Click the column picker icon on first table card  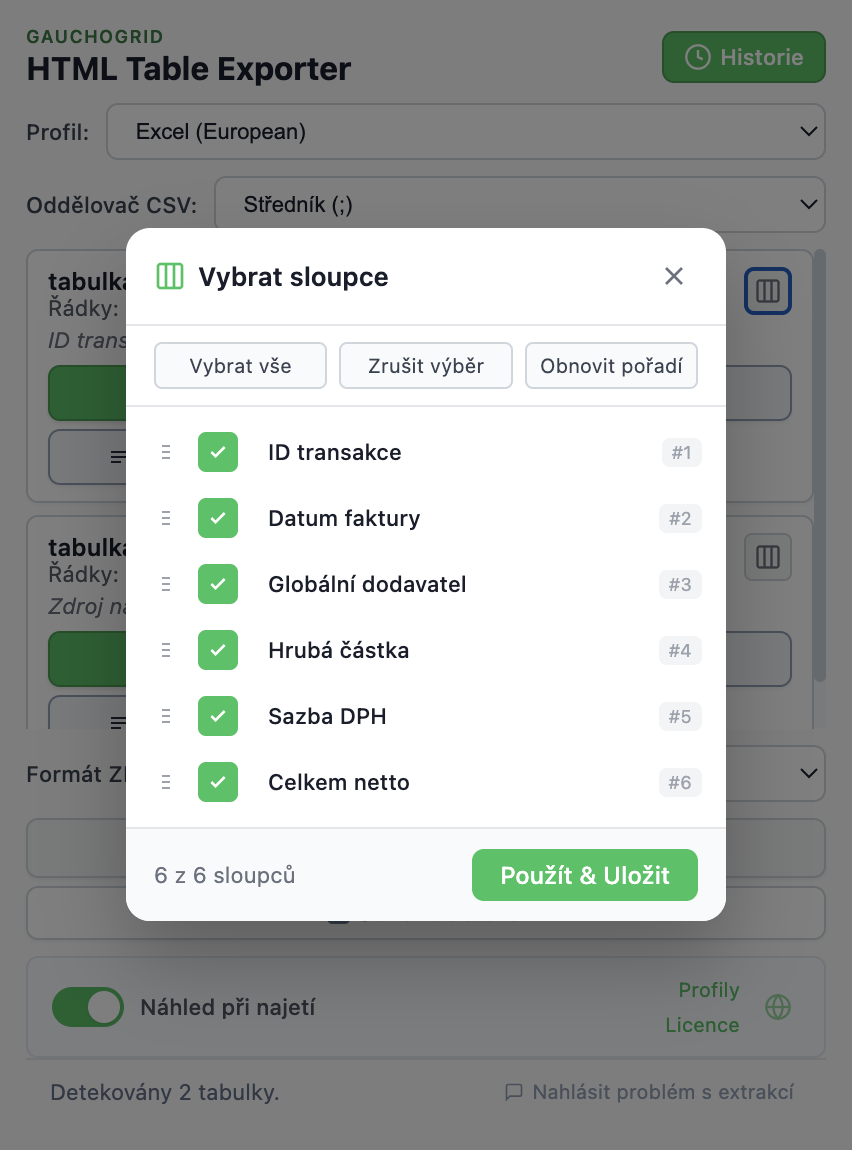point(768,291)
